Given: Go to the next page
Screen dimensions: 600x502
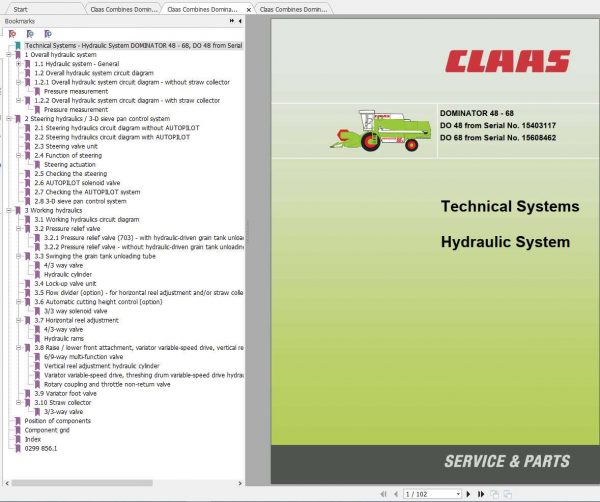Looking at the screenshot, I should (x=468, y=494).
